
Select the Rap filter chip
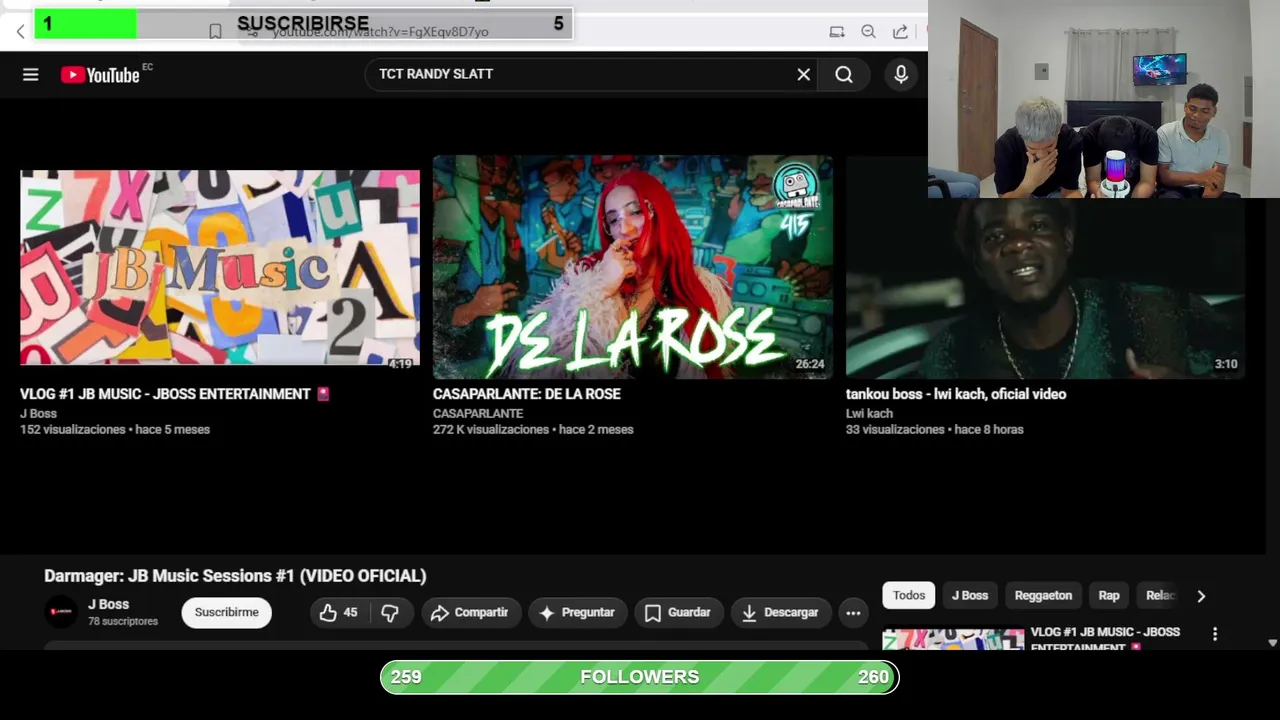click(1109, 595)
